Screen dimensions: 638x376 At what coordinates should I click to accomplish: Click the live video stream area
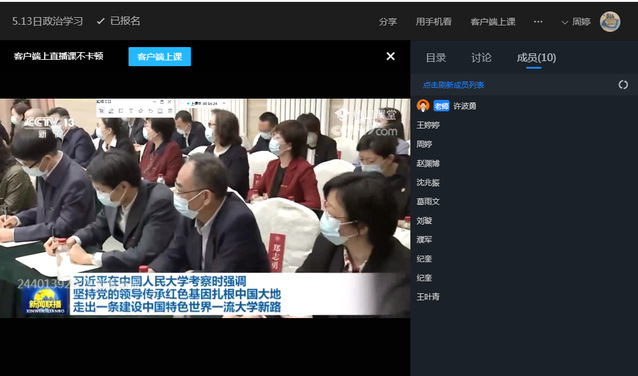205,208
